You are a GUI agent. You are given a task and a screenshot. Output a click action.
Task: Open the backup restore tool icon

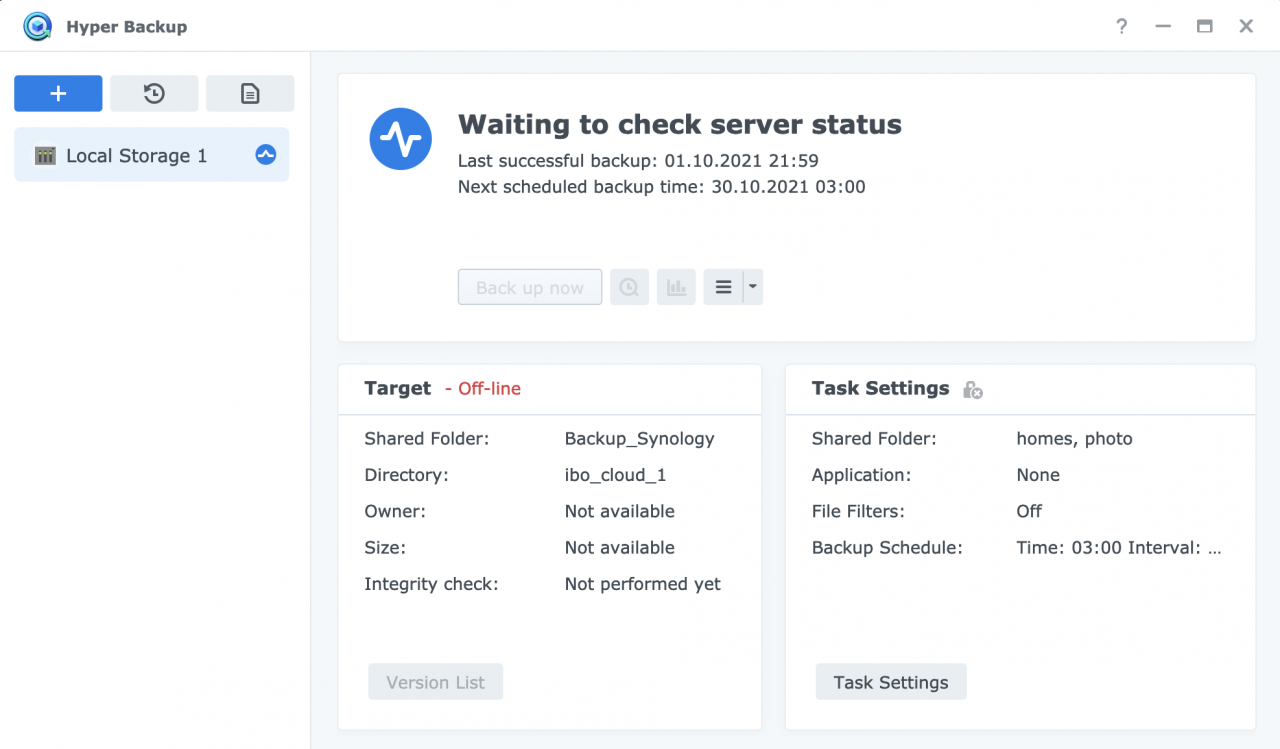pos(153,93)
